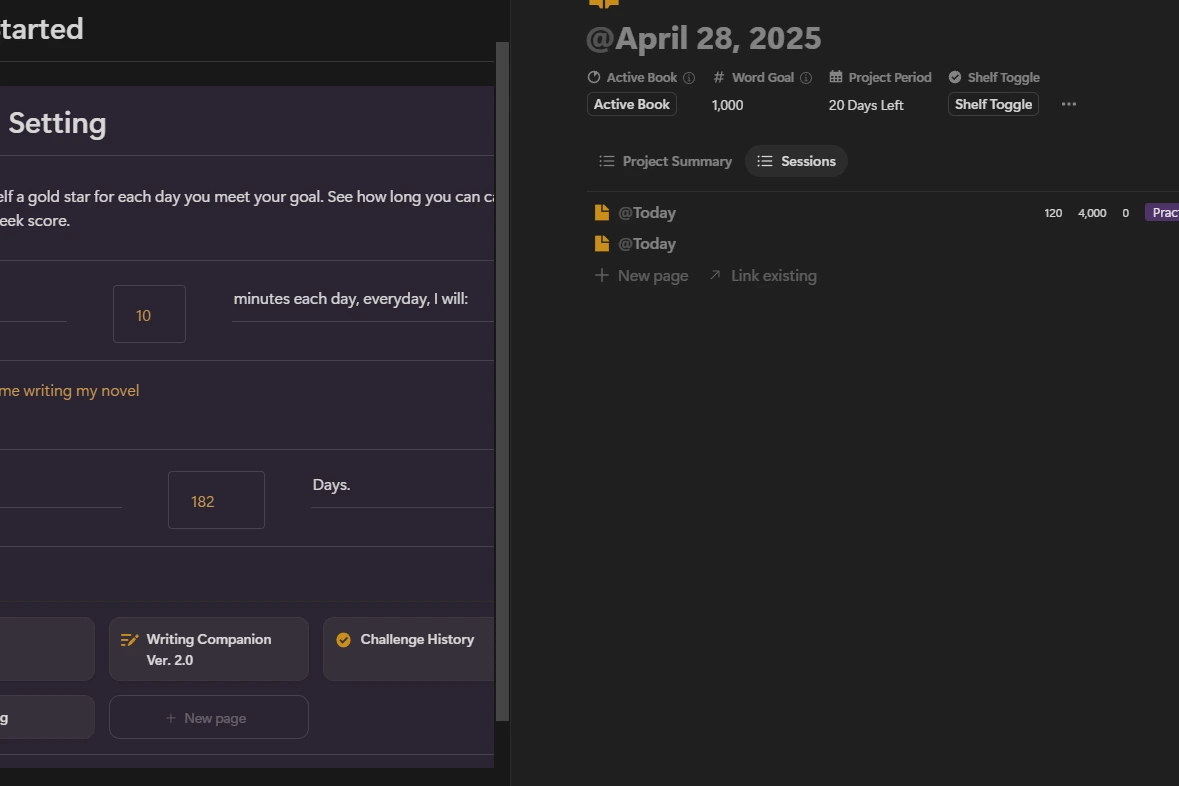Click the hash icon beside Word Goal
Screen dimensions: 1179x786
(719, 78)
